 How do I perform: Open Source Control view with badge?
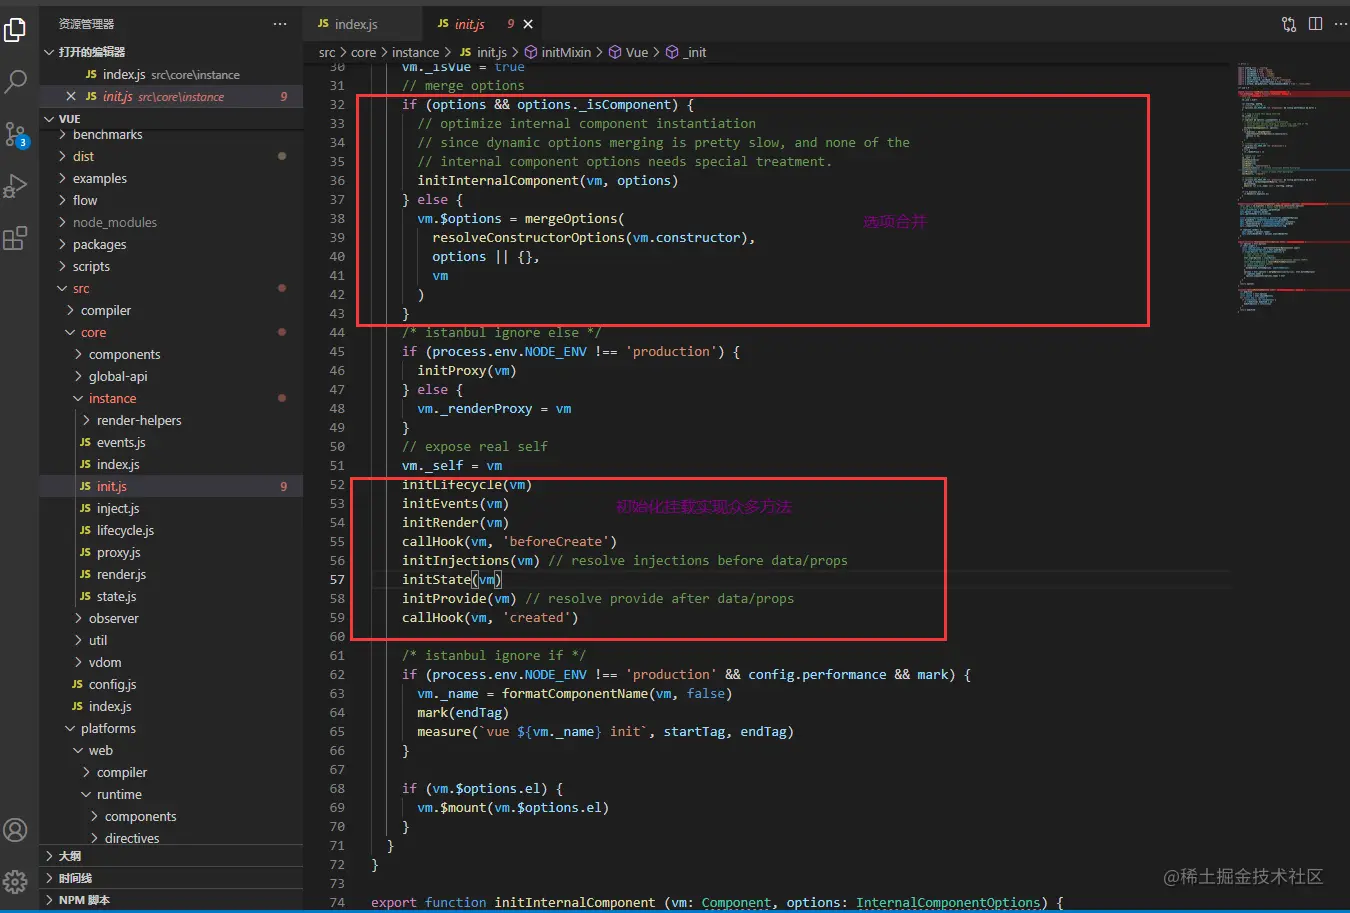click(16, 134)
